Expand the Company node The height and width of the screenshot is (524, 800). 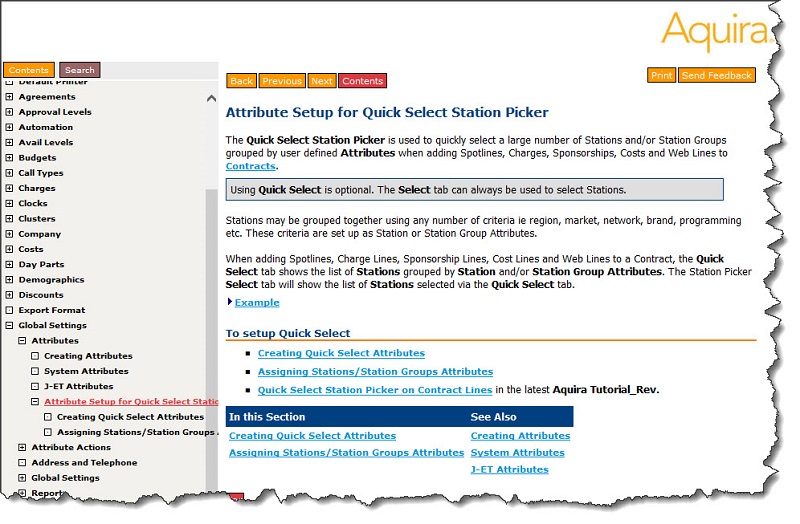(9, 234)
